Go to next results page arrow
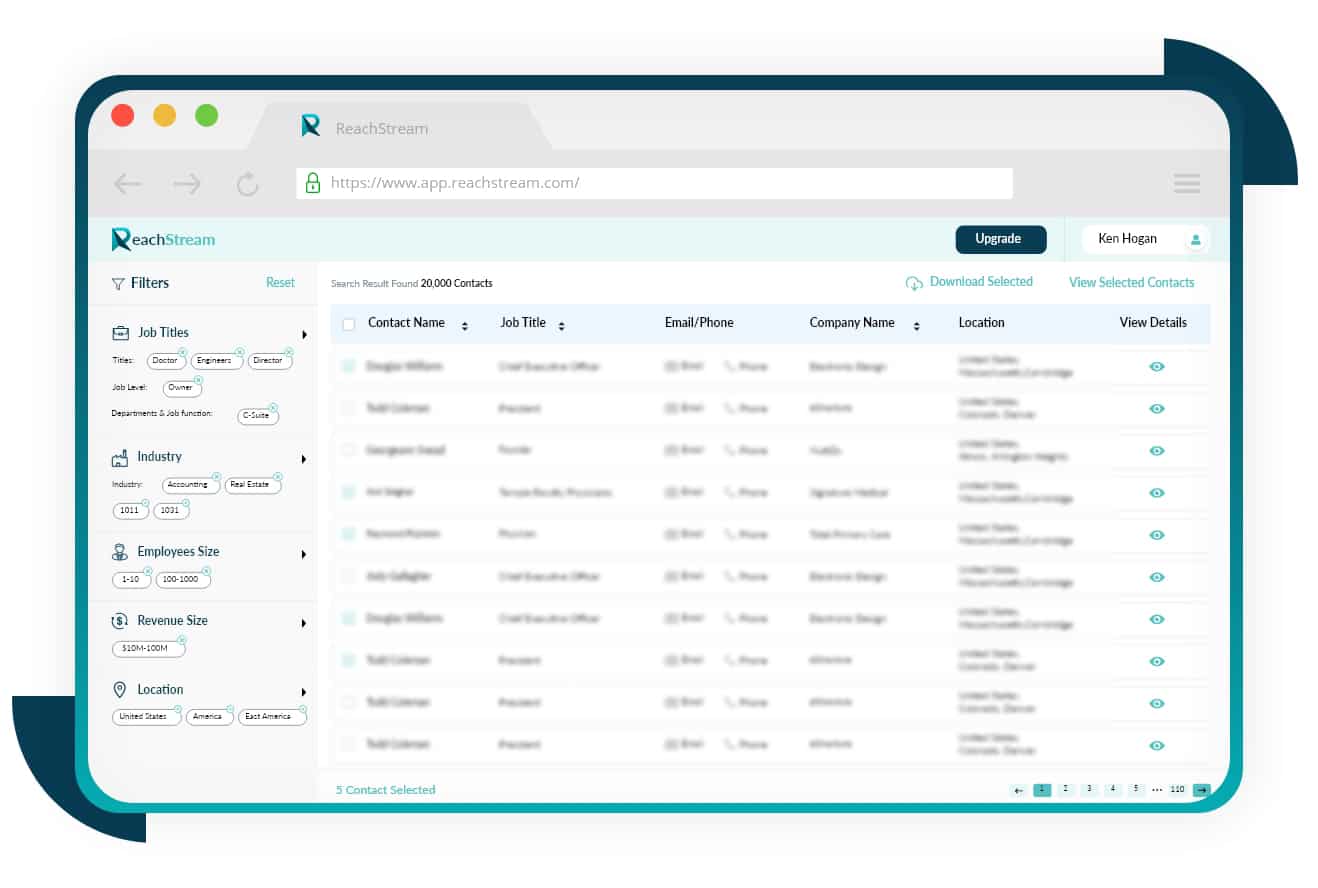Image resolution: width=1318 pixels, height=888 pixels. tap(1202, 790)
